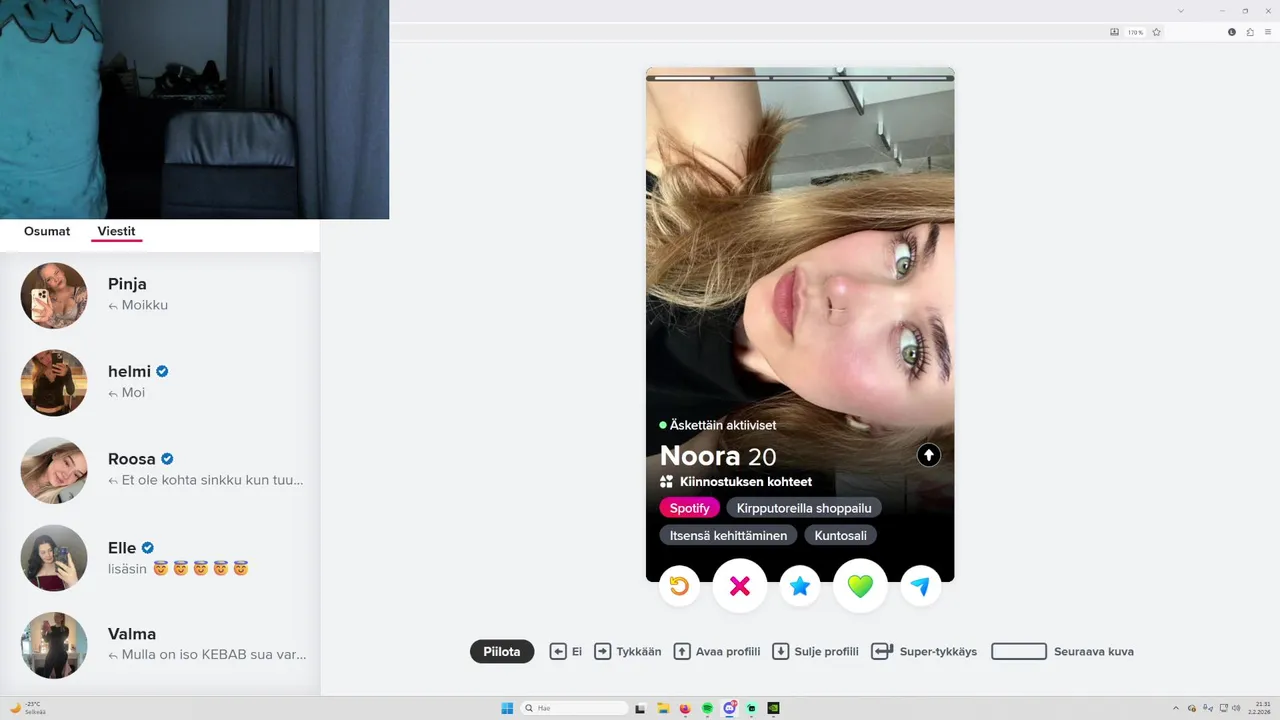Click the Piilota button
The width and height of the screenshot is (1280, 720).
coord(502,651)
